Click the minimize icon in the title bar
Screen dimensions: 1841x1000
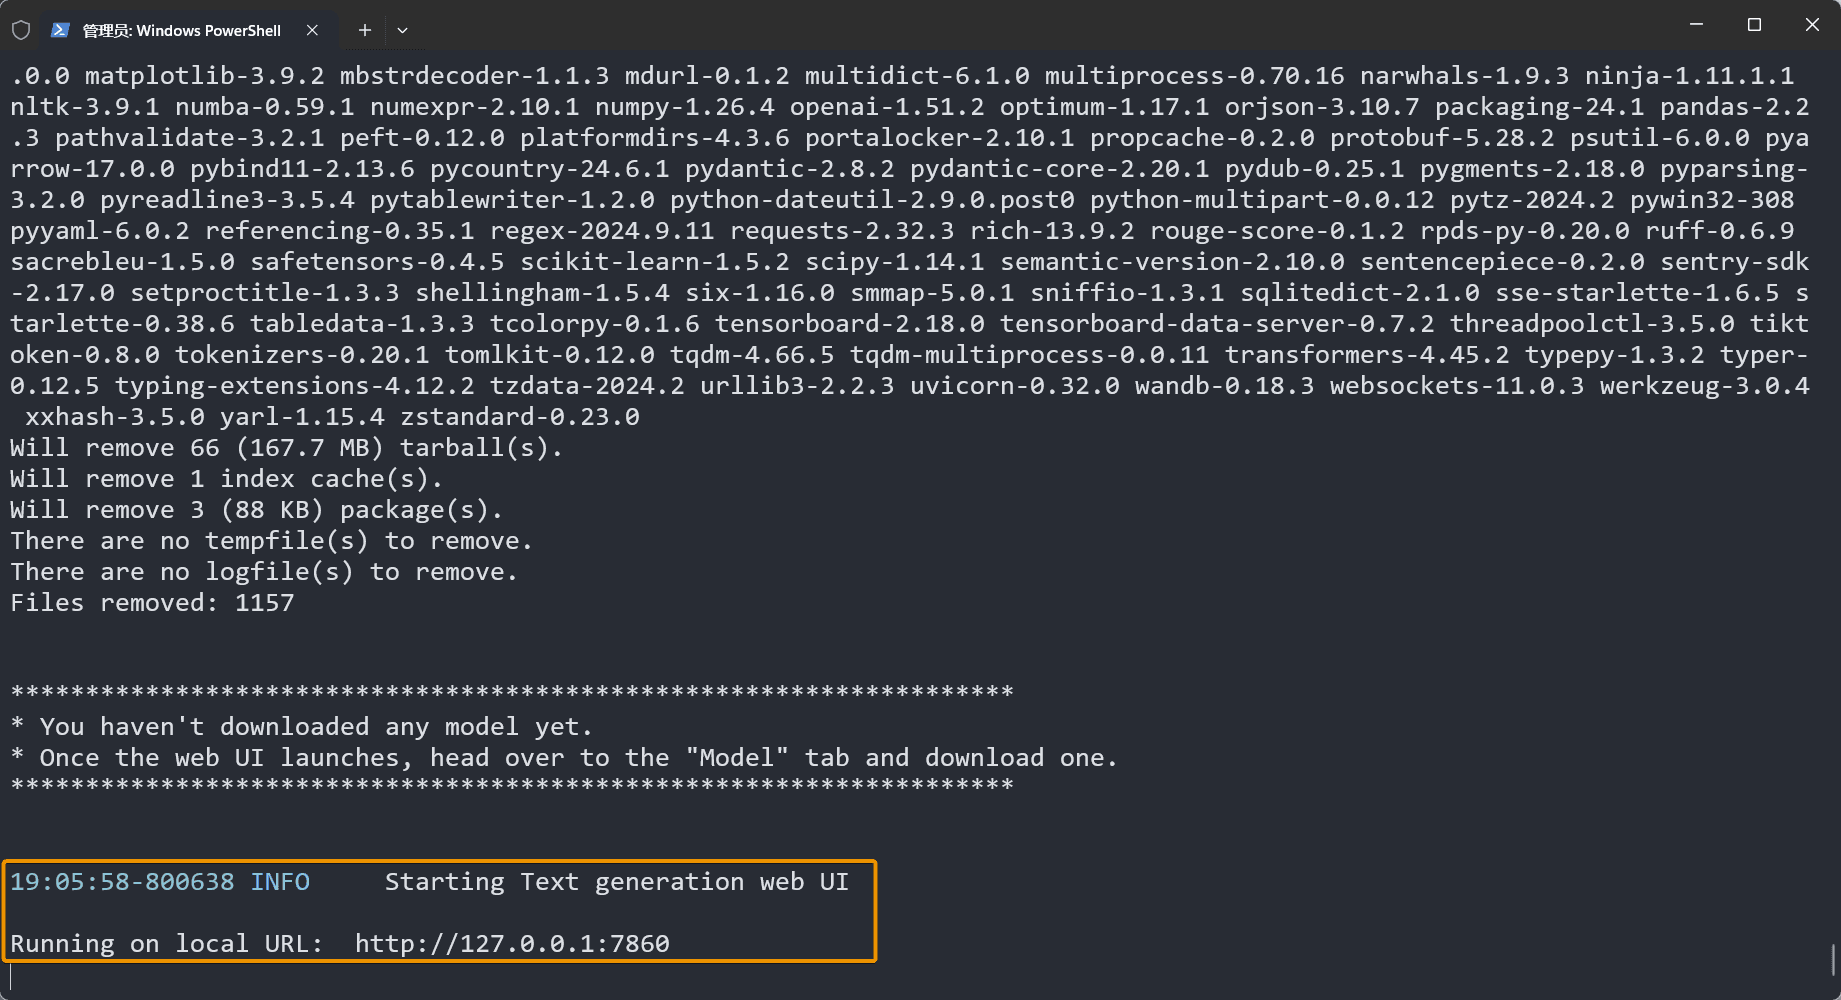pos(1695,25)
